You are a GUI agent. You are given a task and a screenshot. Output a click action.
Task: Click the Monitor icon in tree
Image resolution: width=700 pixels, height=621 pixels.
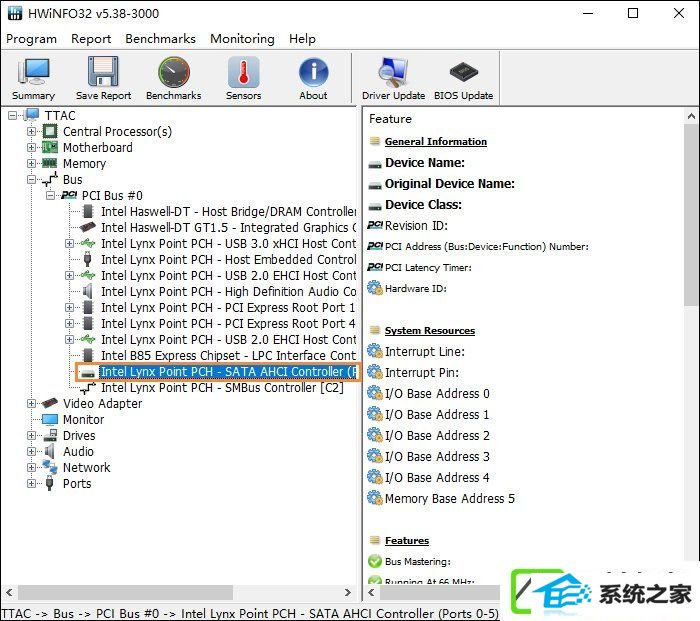point(50,419)
